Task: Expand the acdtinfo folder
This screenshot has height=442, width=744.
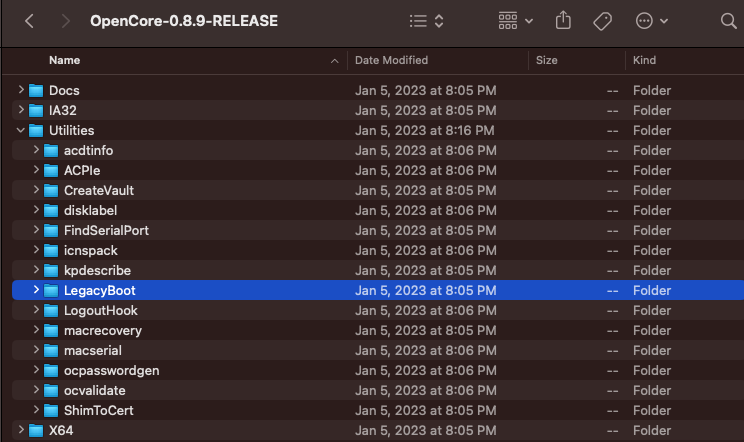Action: [36, 149]
